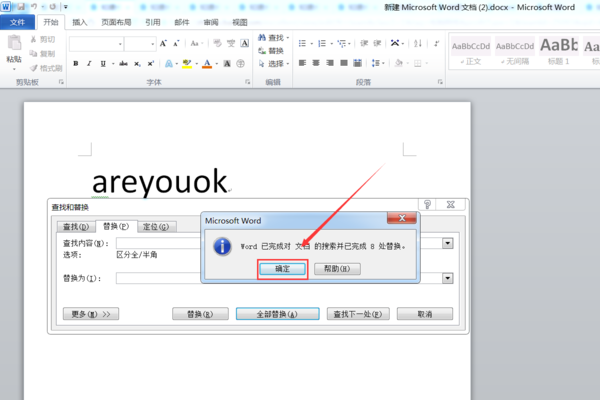Click the Text Effects icon
600x400 pixels.
point(168,64)
